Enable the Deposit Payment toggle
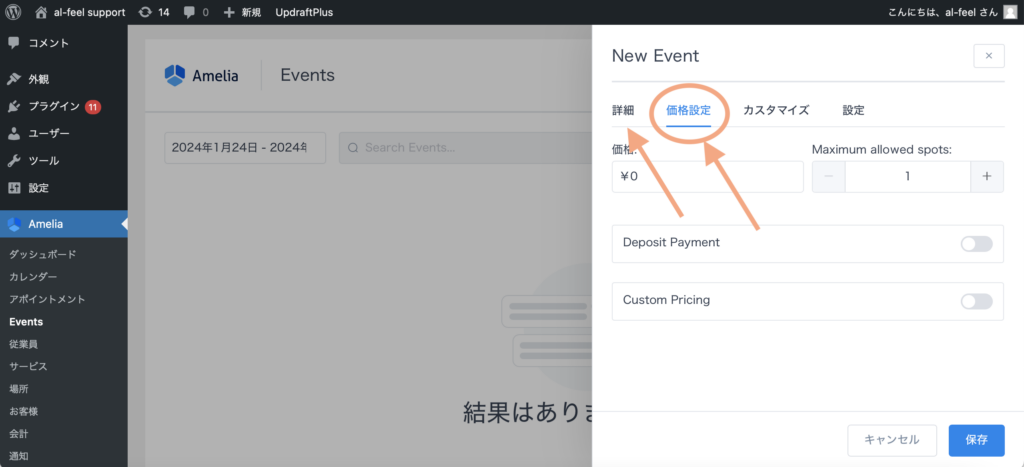The height and width of the screenshot is (467, 1024). (976, 243)
